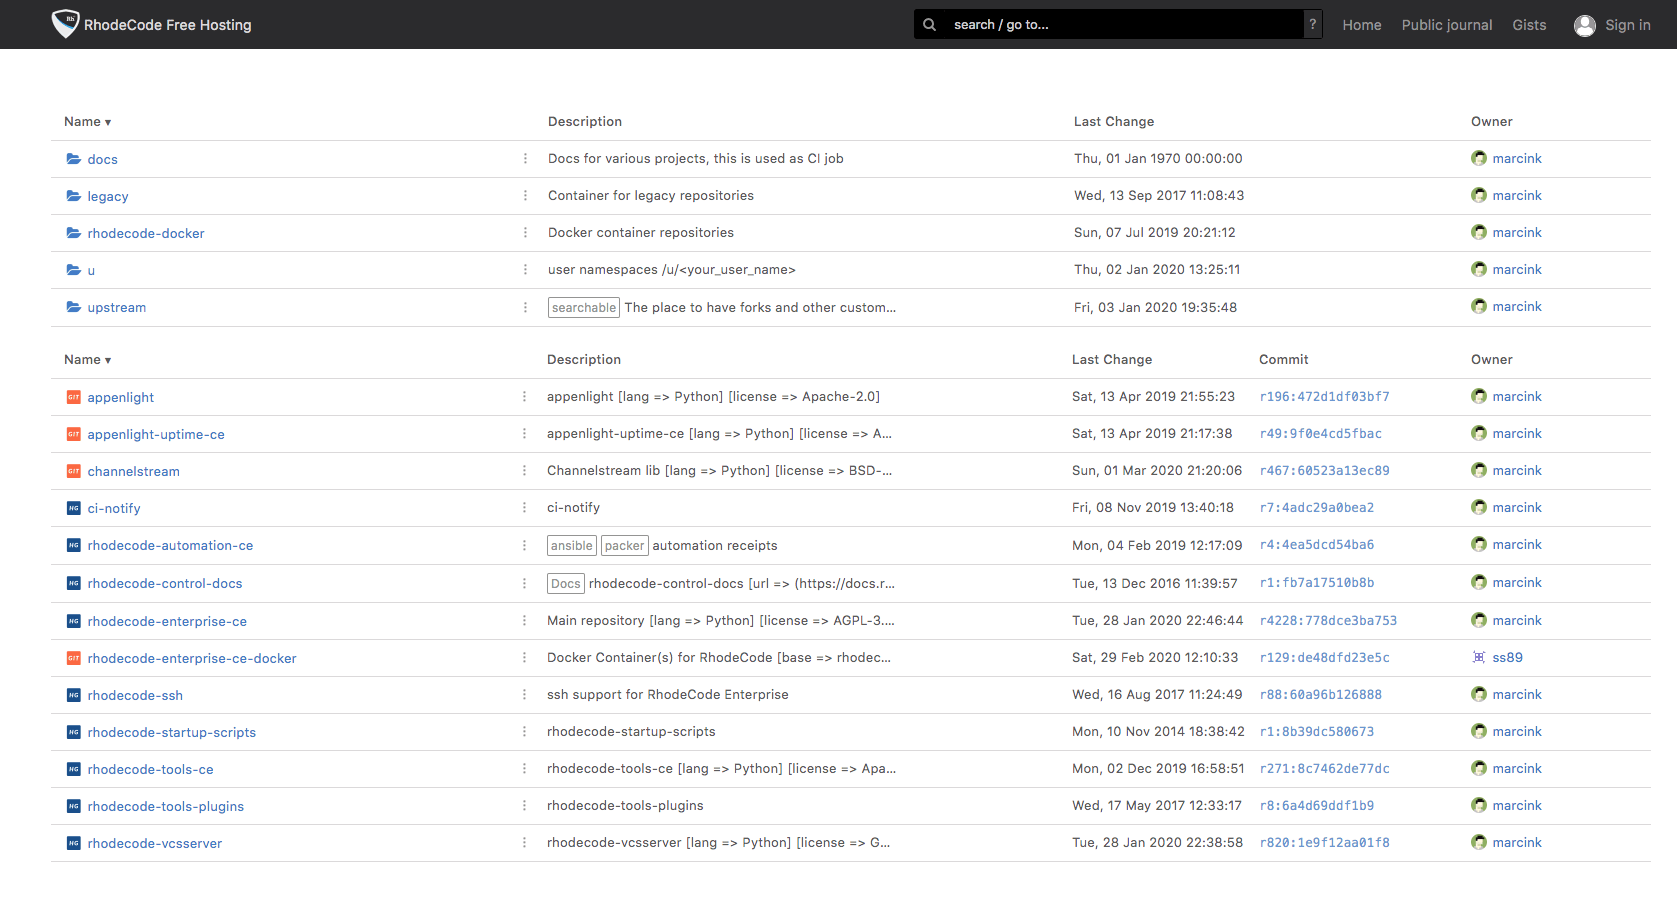Open the three-dot menu for legacy group
The height and width of the screenshot is (903, 1677).
coord(525,196)
